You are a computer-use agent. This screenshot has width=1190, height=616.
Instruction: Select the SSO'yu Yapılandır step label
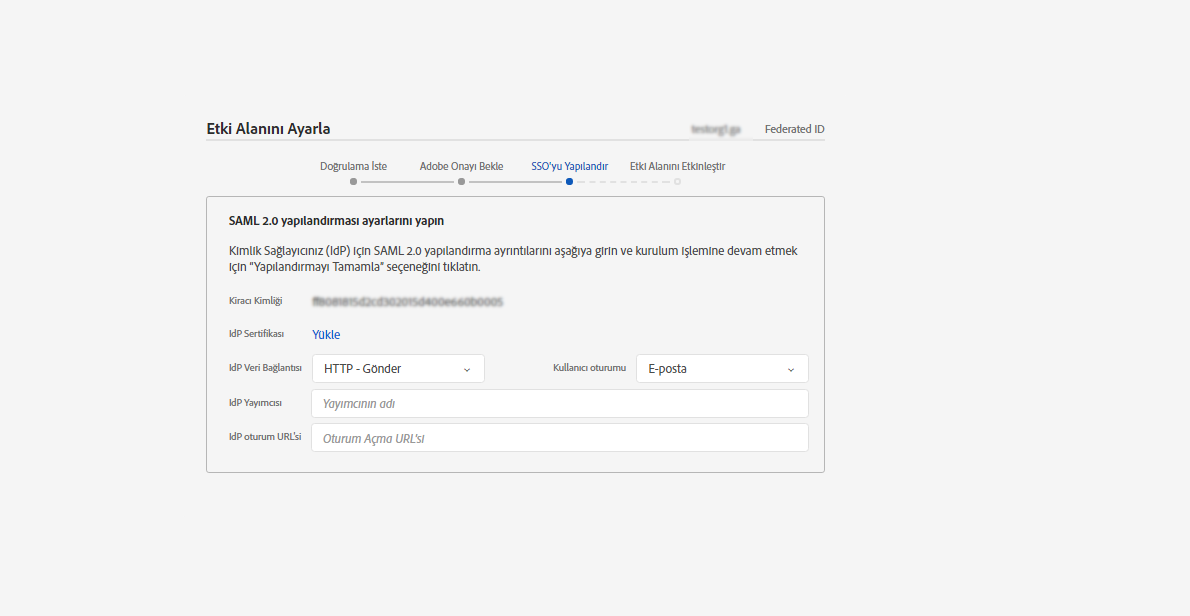coord(569,166)
